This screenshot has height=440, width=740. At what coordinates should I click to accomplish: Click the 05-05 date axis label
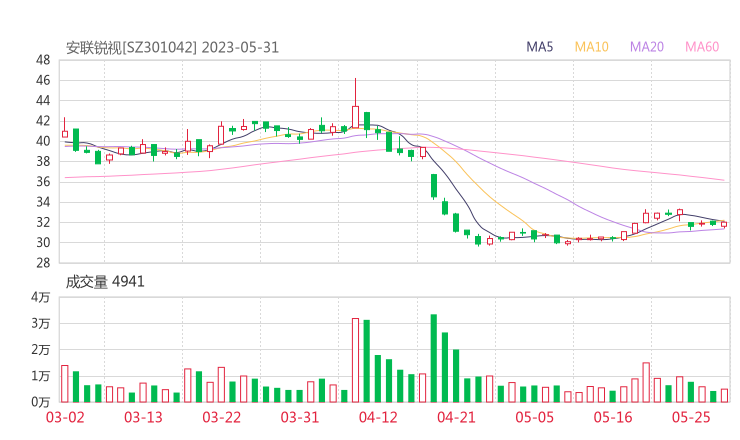click(x=535, y=417)
